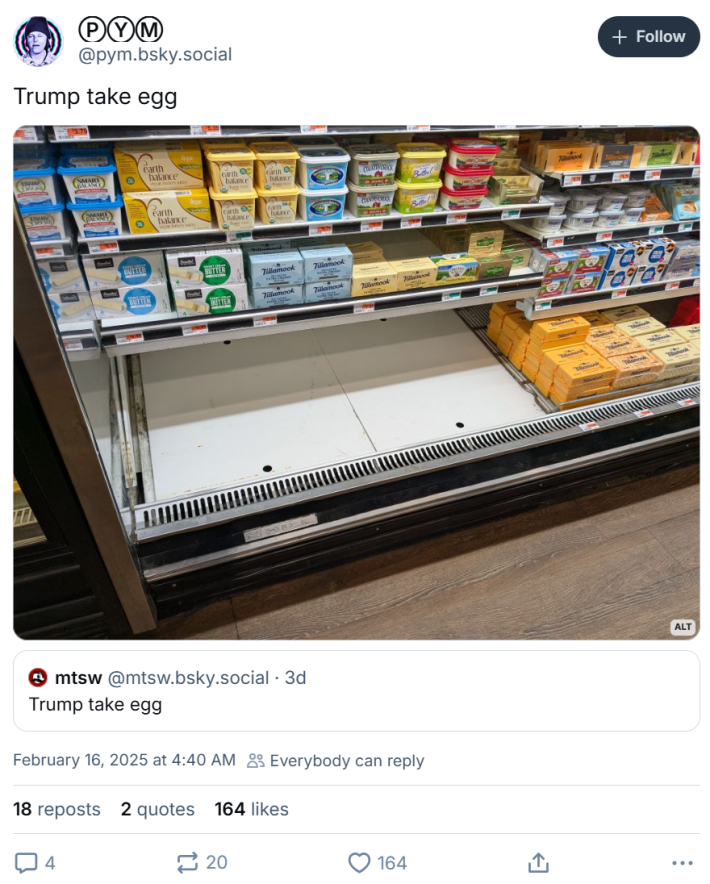Viewport: 710px width, 884px height.
Task: Toggle follow state for @pym.bsky.social
Action: pos(648,36)
